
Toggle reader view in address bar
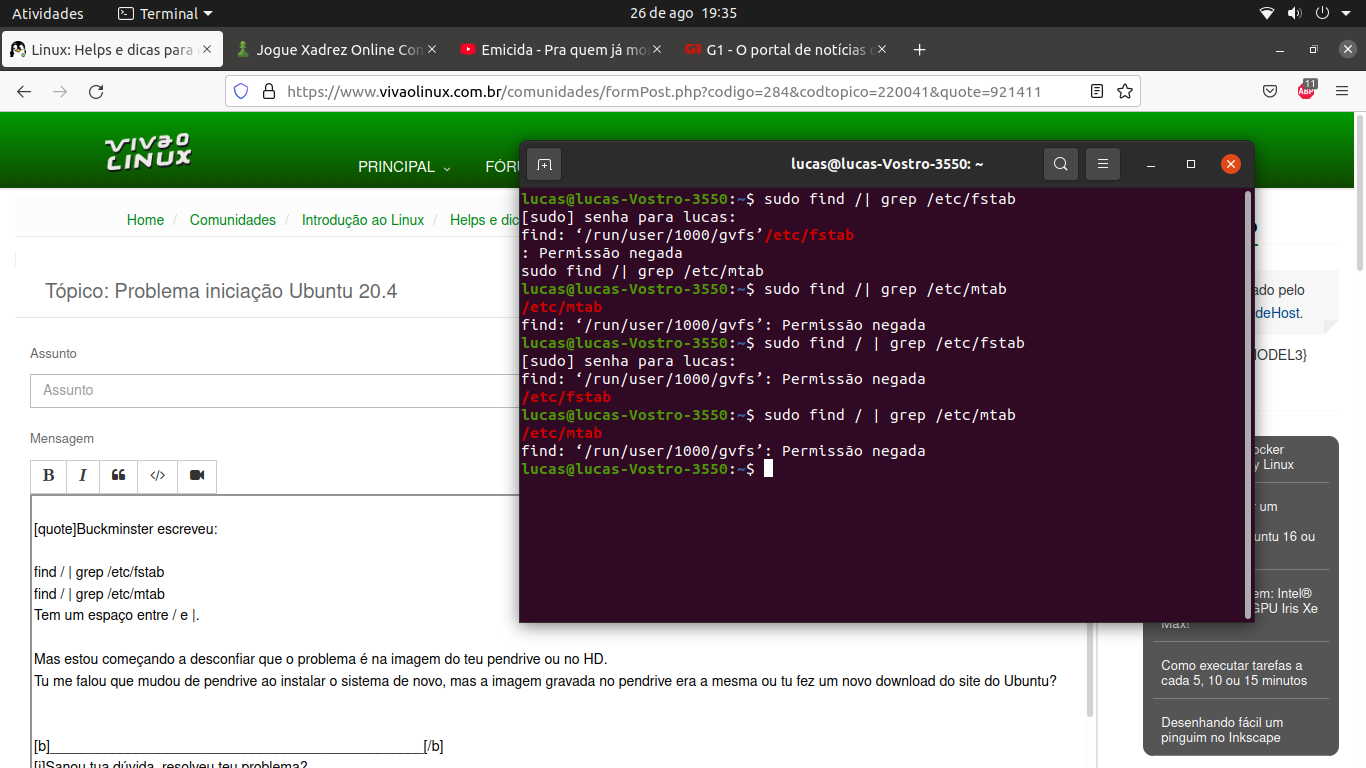click(x=1097, y=91)
